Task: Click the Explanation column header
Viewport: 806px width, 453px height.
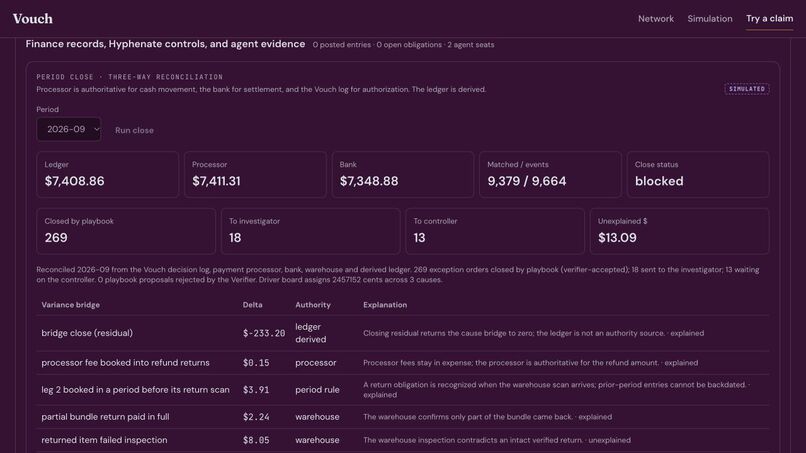Action: tap(384, 305)
